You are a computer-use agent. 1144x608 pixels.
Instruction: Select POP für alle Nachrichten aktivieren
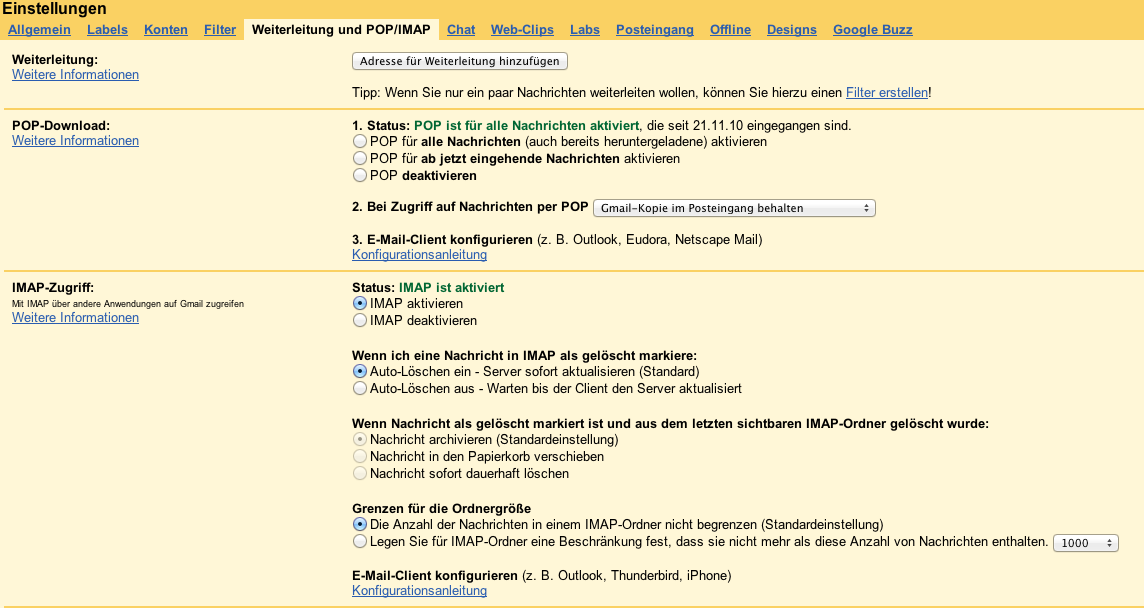click(360, 142)
